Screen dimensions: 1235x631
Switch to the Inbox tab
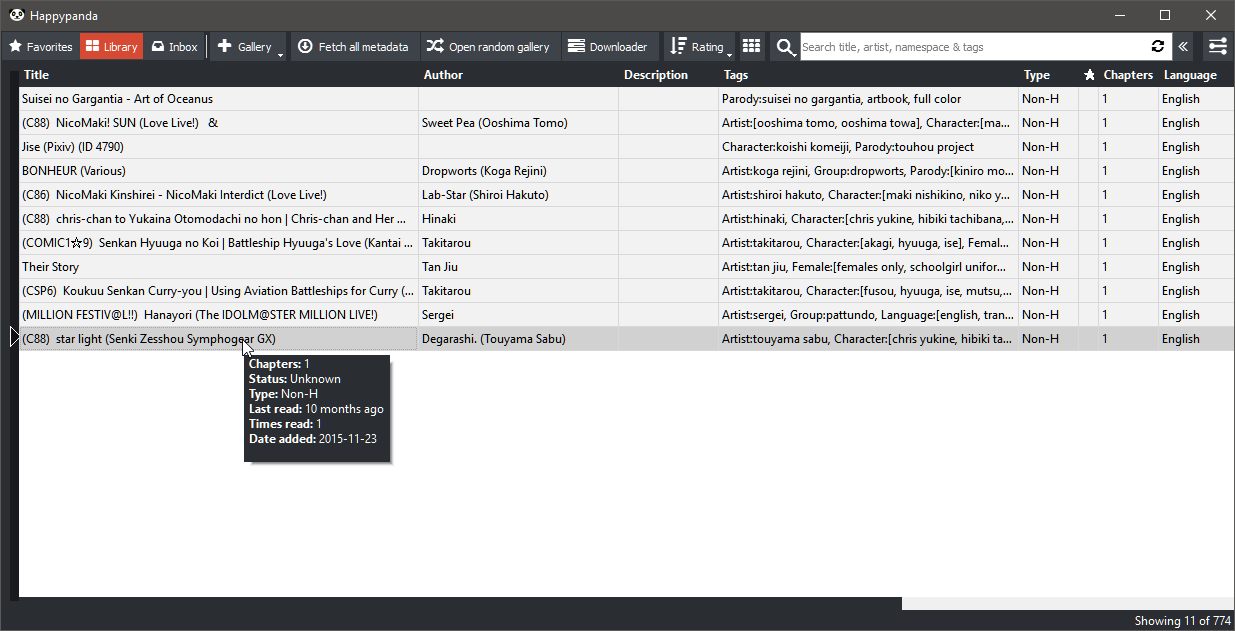tap(174, 47)
